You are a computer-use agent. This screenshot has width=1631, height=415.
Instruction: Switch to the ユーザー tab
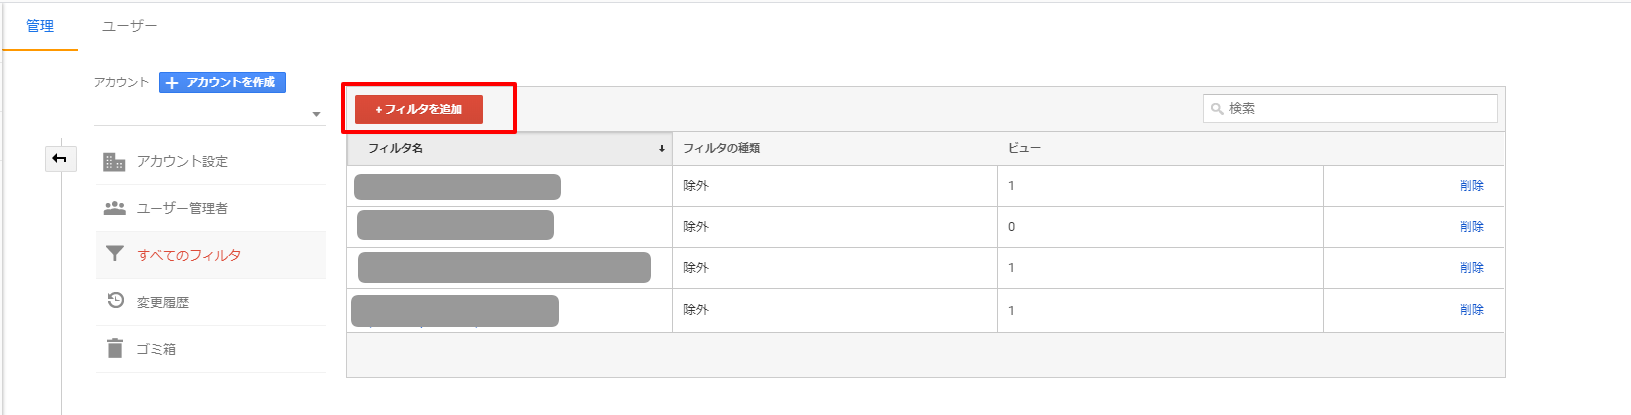click(x=129, y=26)
